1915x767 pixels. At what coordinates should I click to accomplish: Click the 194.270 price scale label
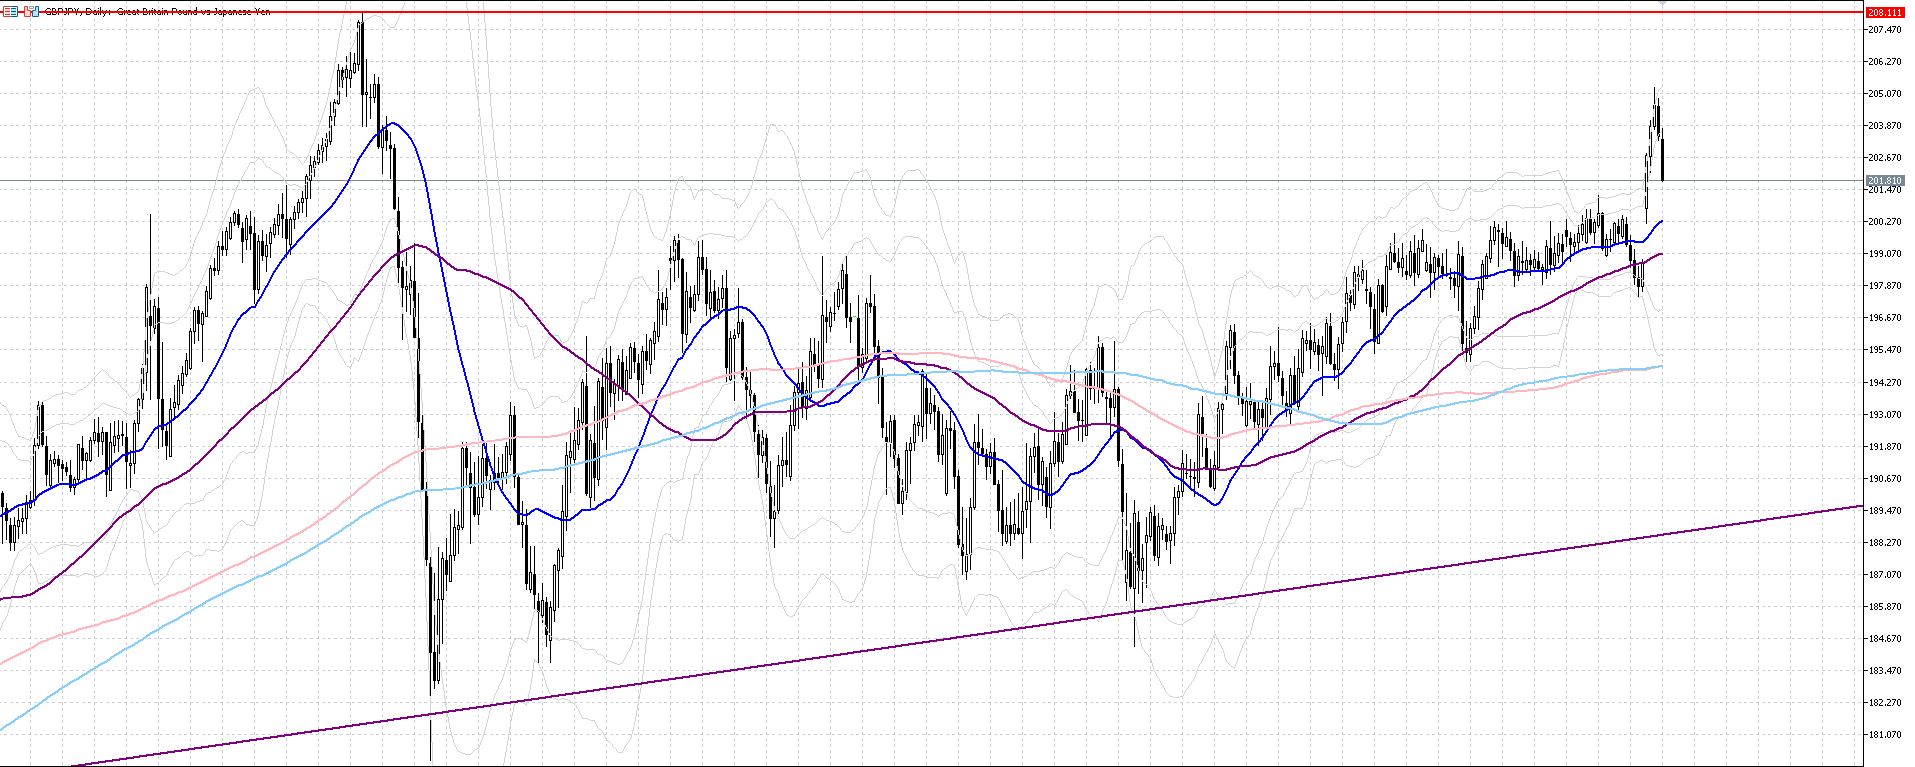tap(1884, 382)
